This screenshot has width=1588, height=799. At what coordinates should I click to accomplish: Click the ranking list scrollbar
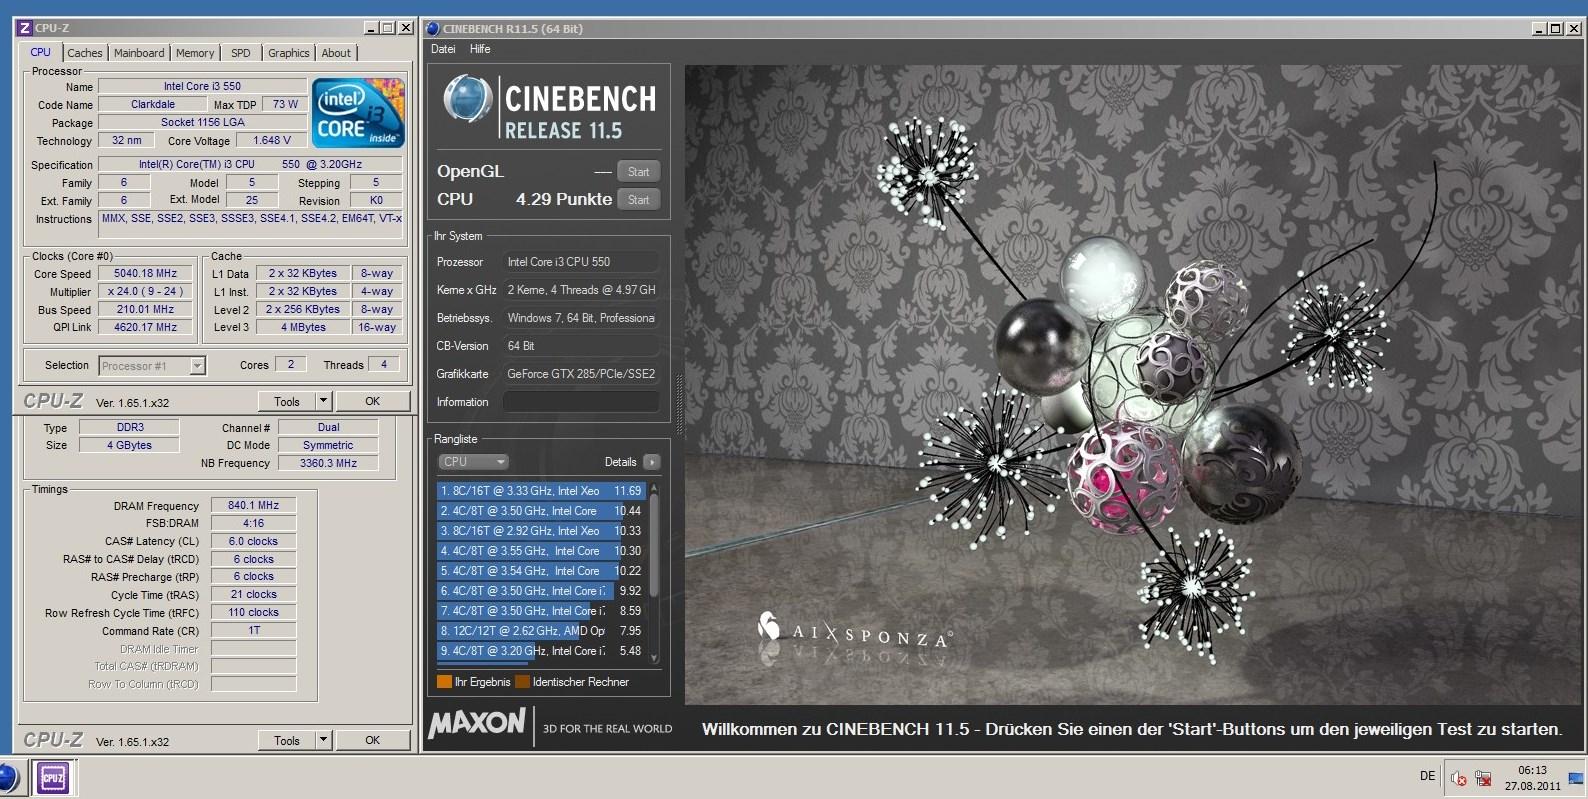654,545
